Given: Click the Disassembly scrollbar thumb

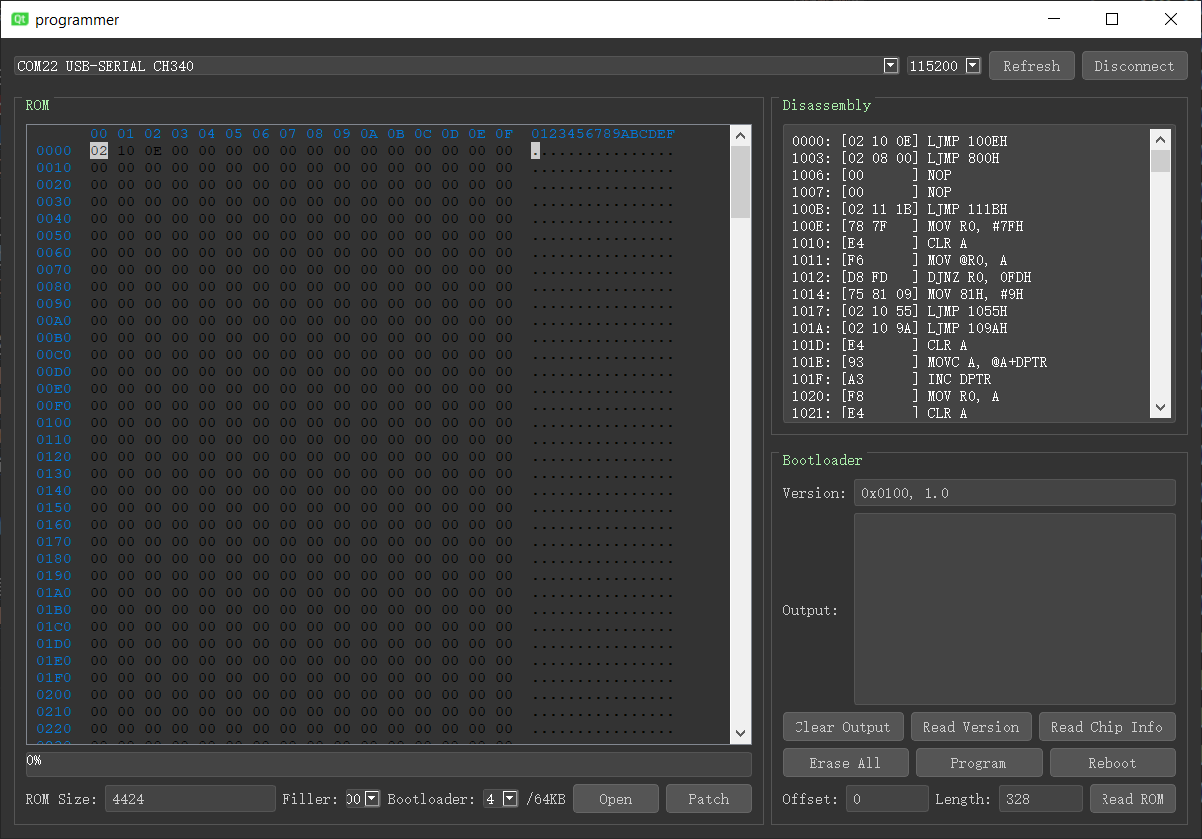Looking at the screenshot, I should pyautogui.click(x=1160, y=161).
